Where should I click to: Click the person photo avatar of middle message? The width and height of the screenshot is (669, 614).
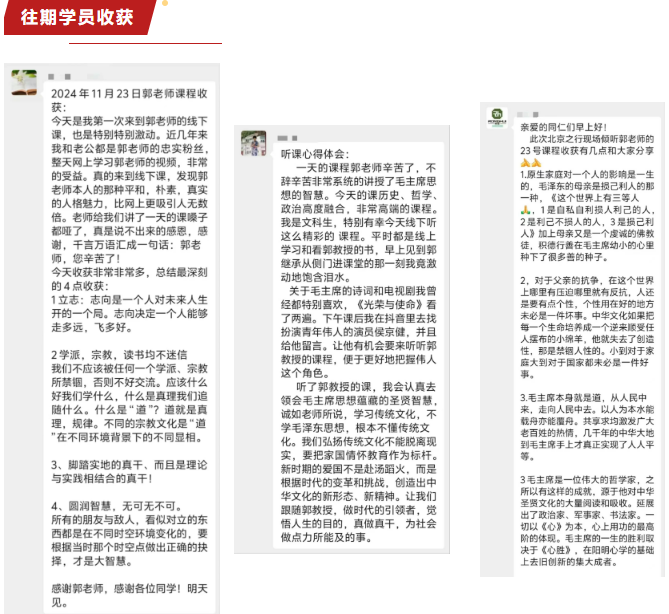tap(253, 143)
